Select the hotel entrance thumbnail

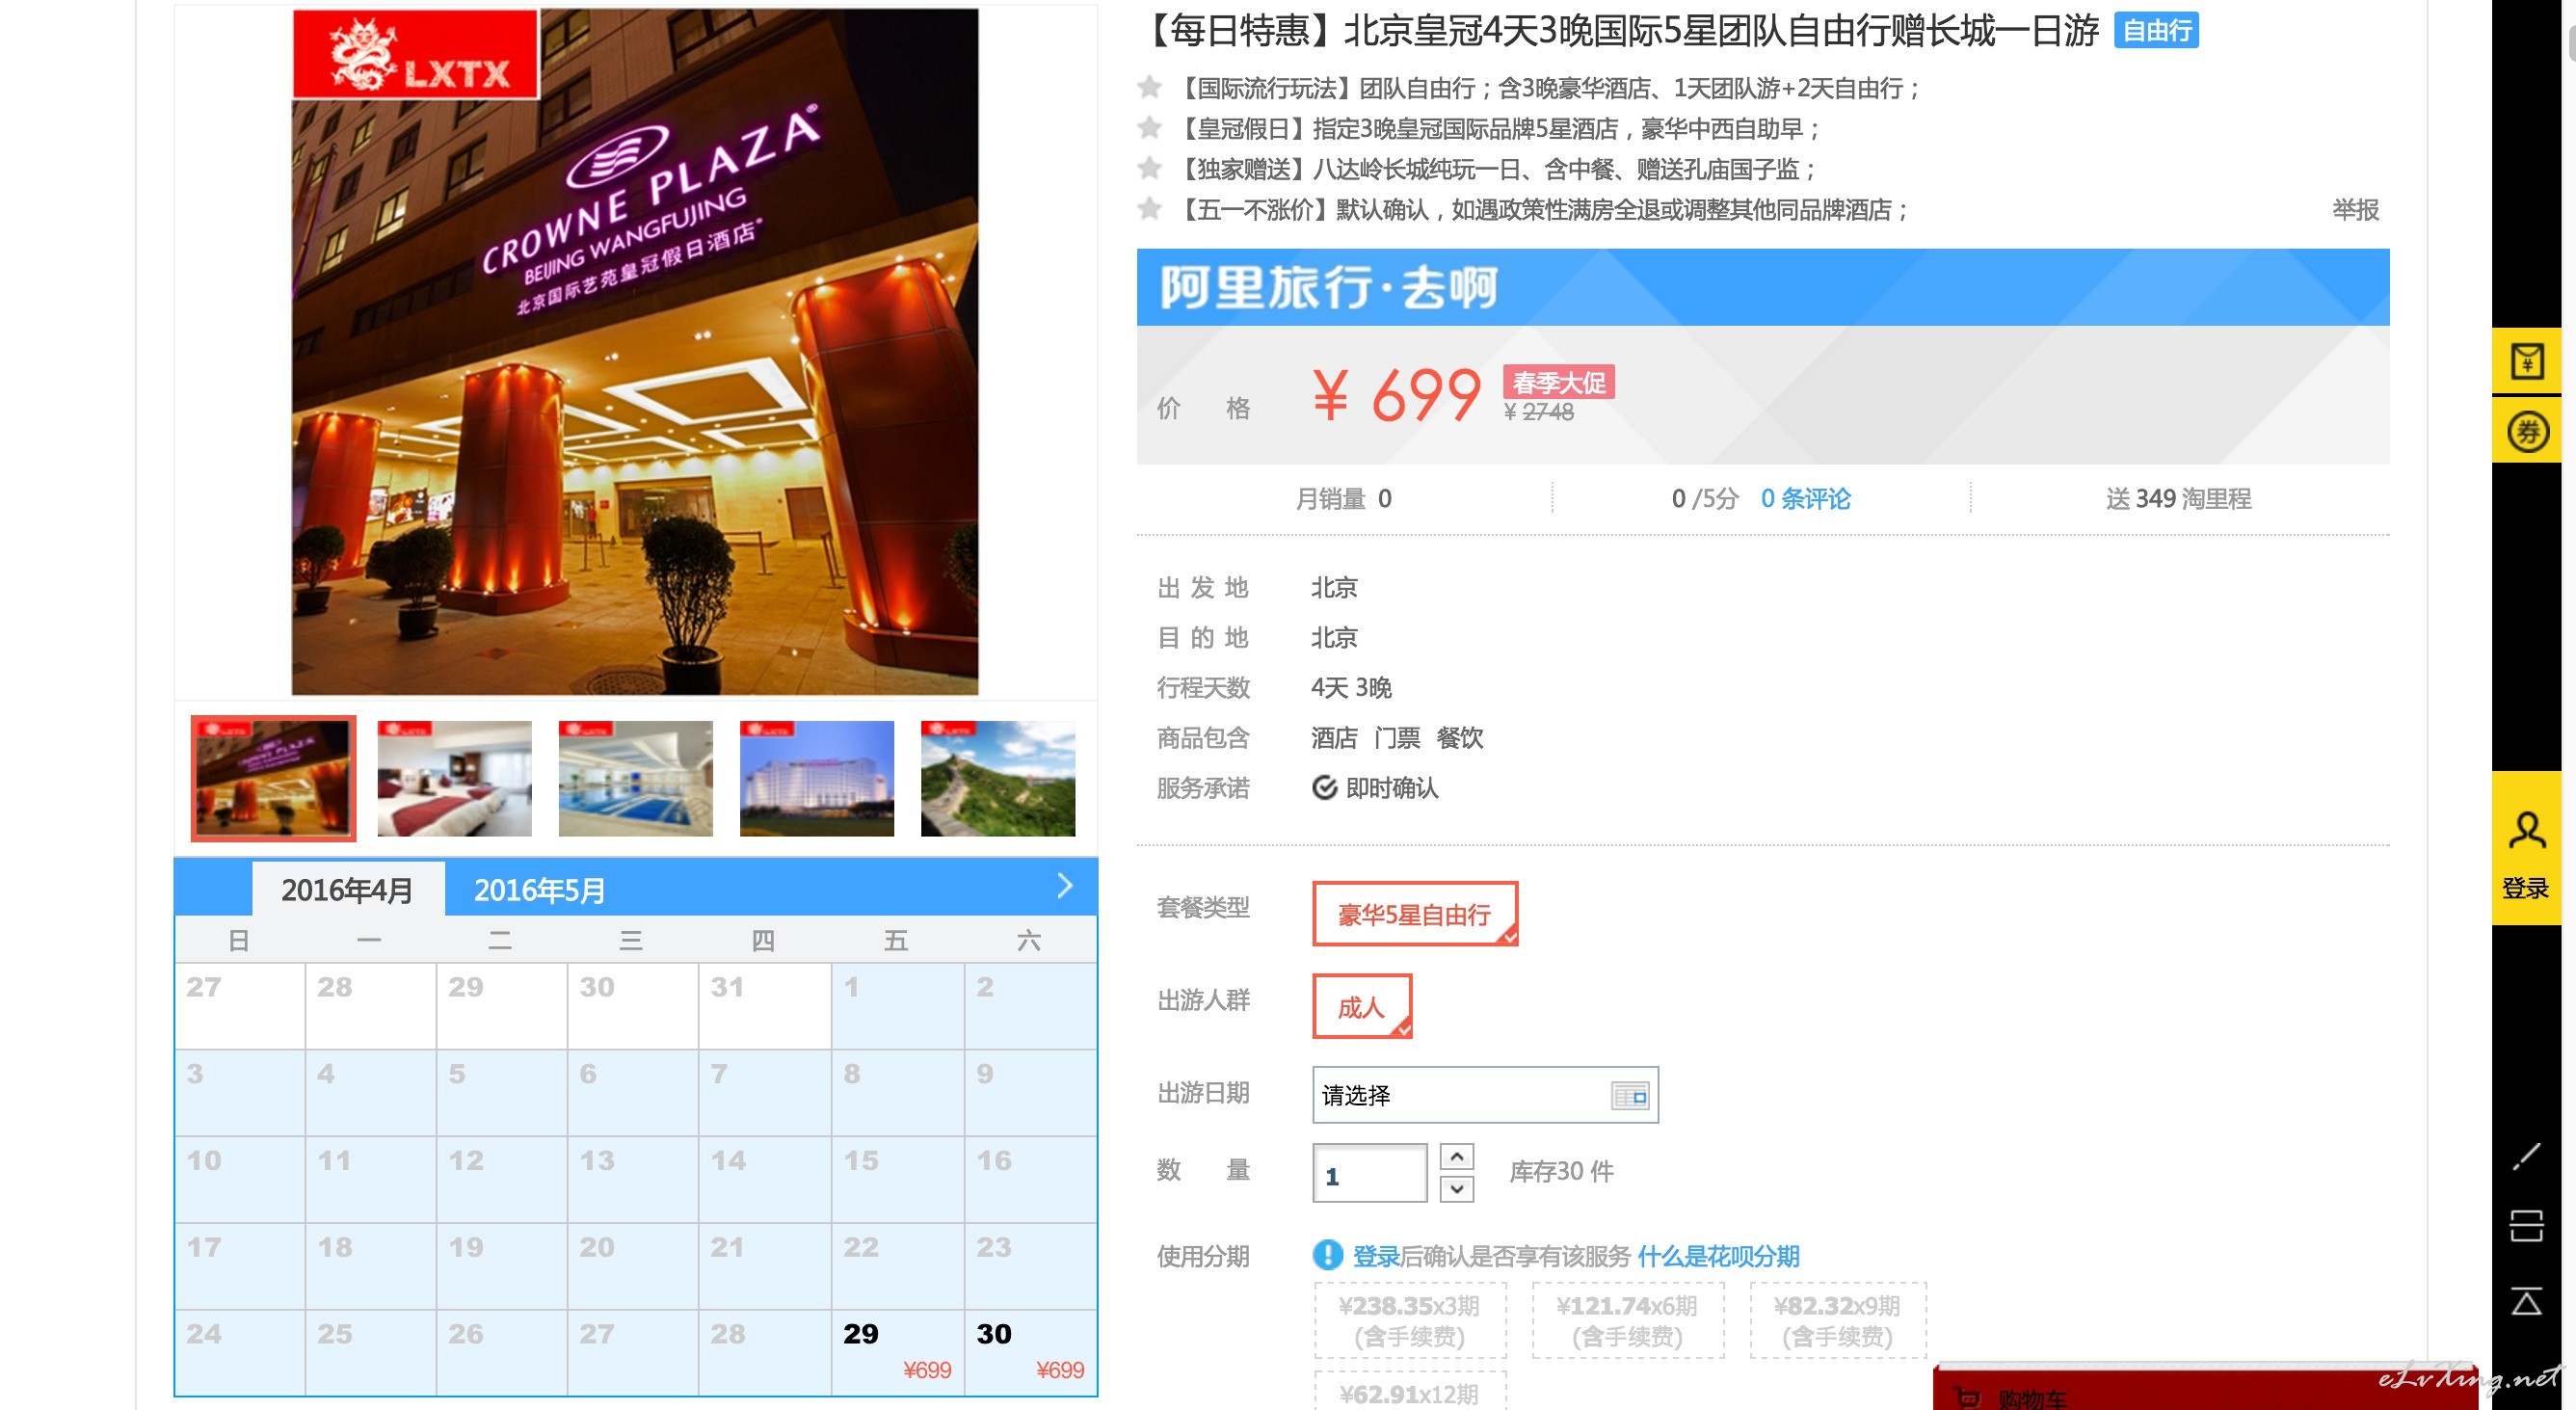tap(273, 778)
